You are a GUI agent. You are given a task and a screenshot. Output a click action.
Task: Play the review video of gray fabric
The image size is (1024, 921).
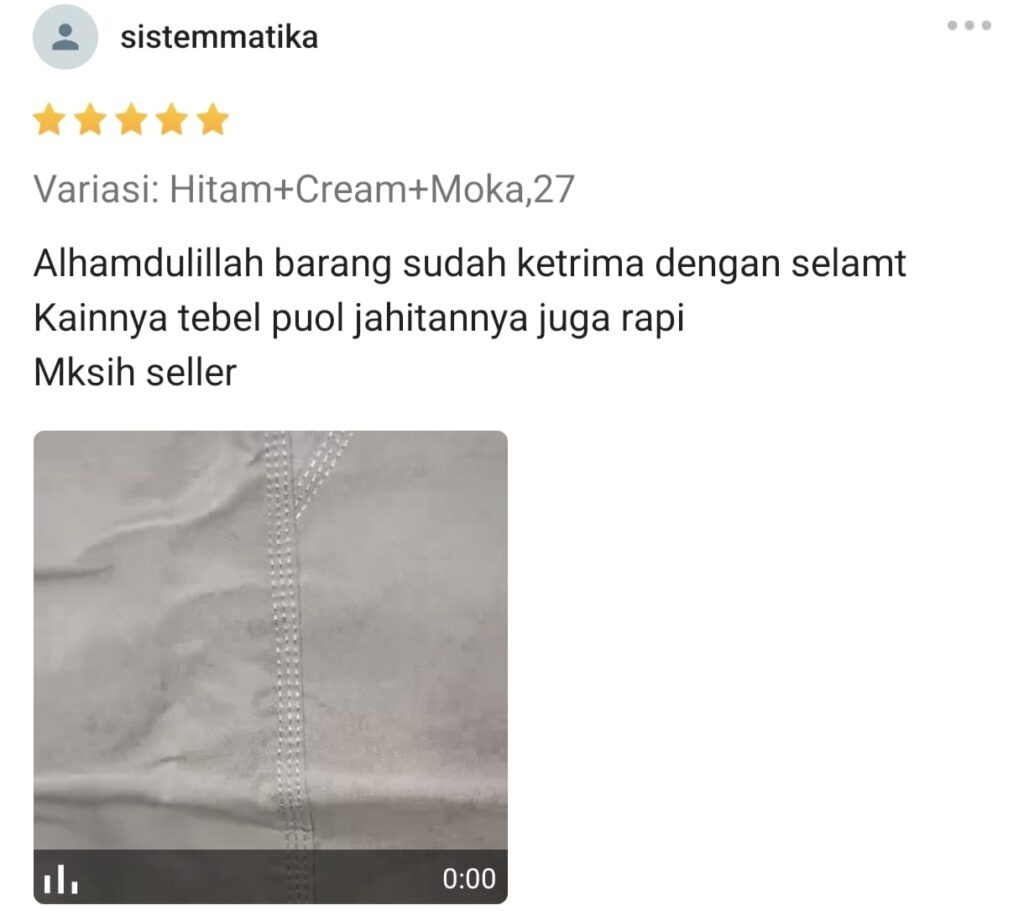click(x=270, y=667)
